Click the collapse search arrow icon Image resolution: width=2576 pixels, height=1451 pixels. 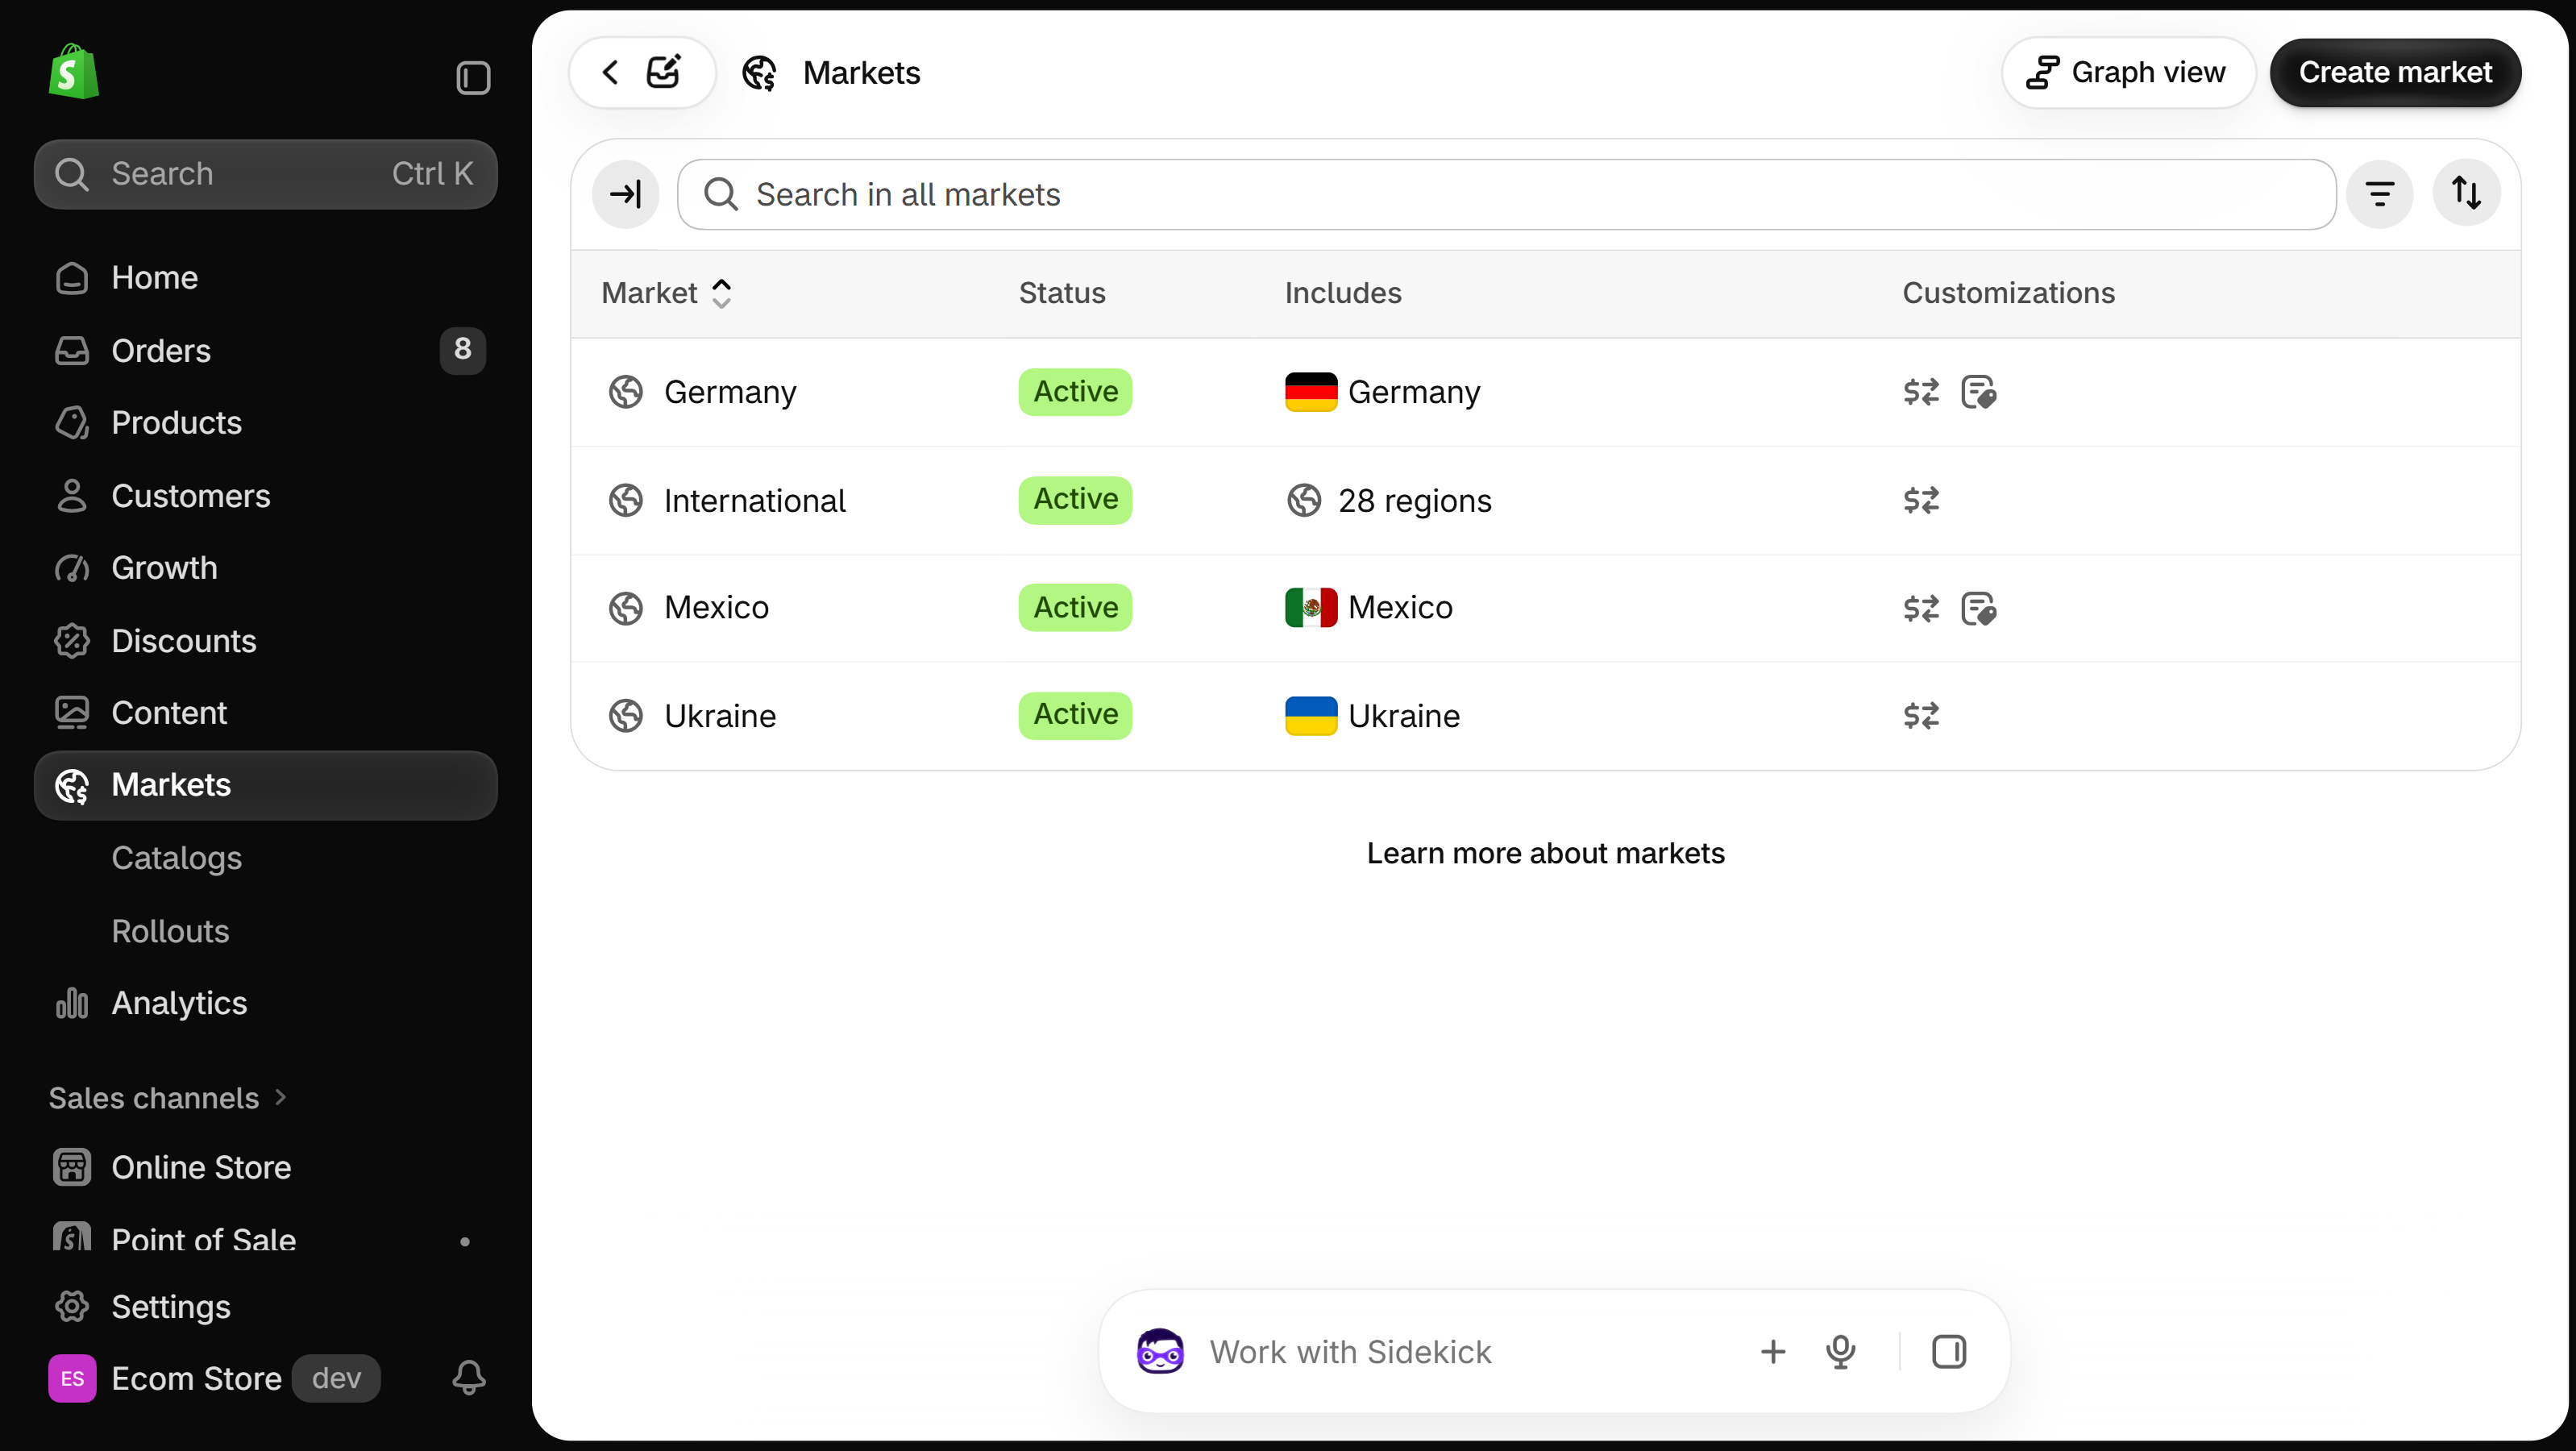click(626, 194)
